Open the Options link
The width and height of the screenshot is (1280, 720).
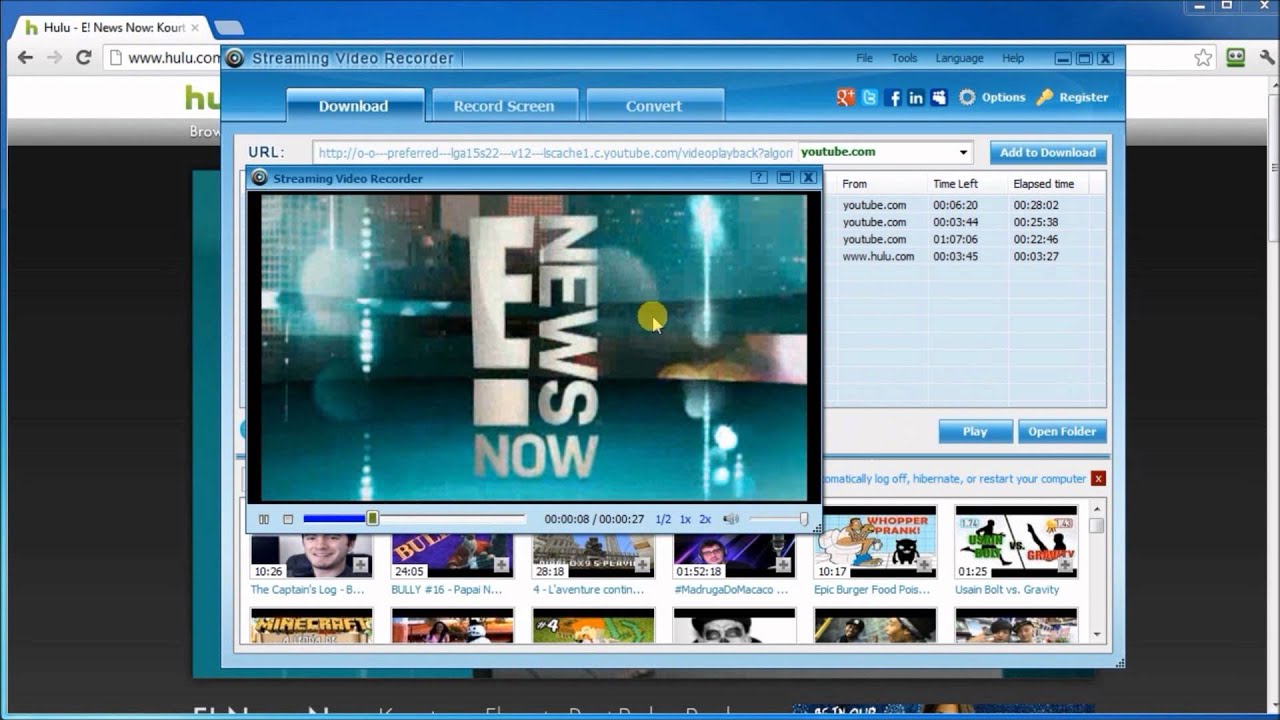[x=1003, y=97]
